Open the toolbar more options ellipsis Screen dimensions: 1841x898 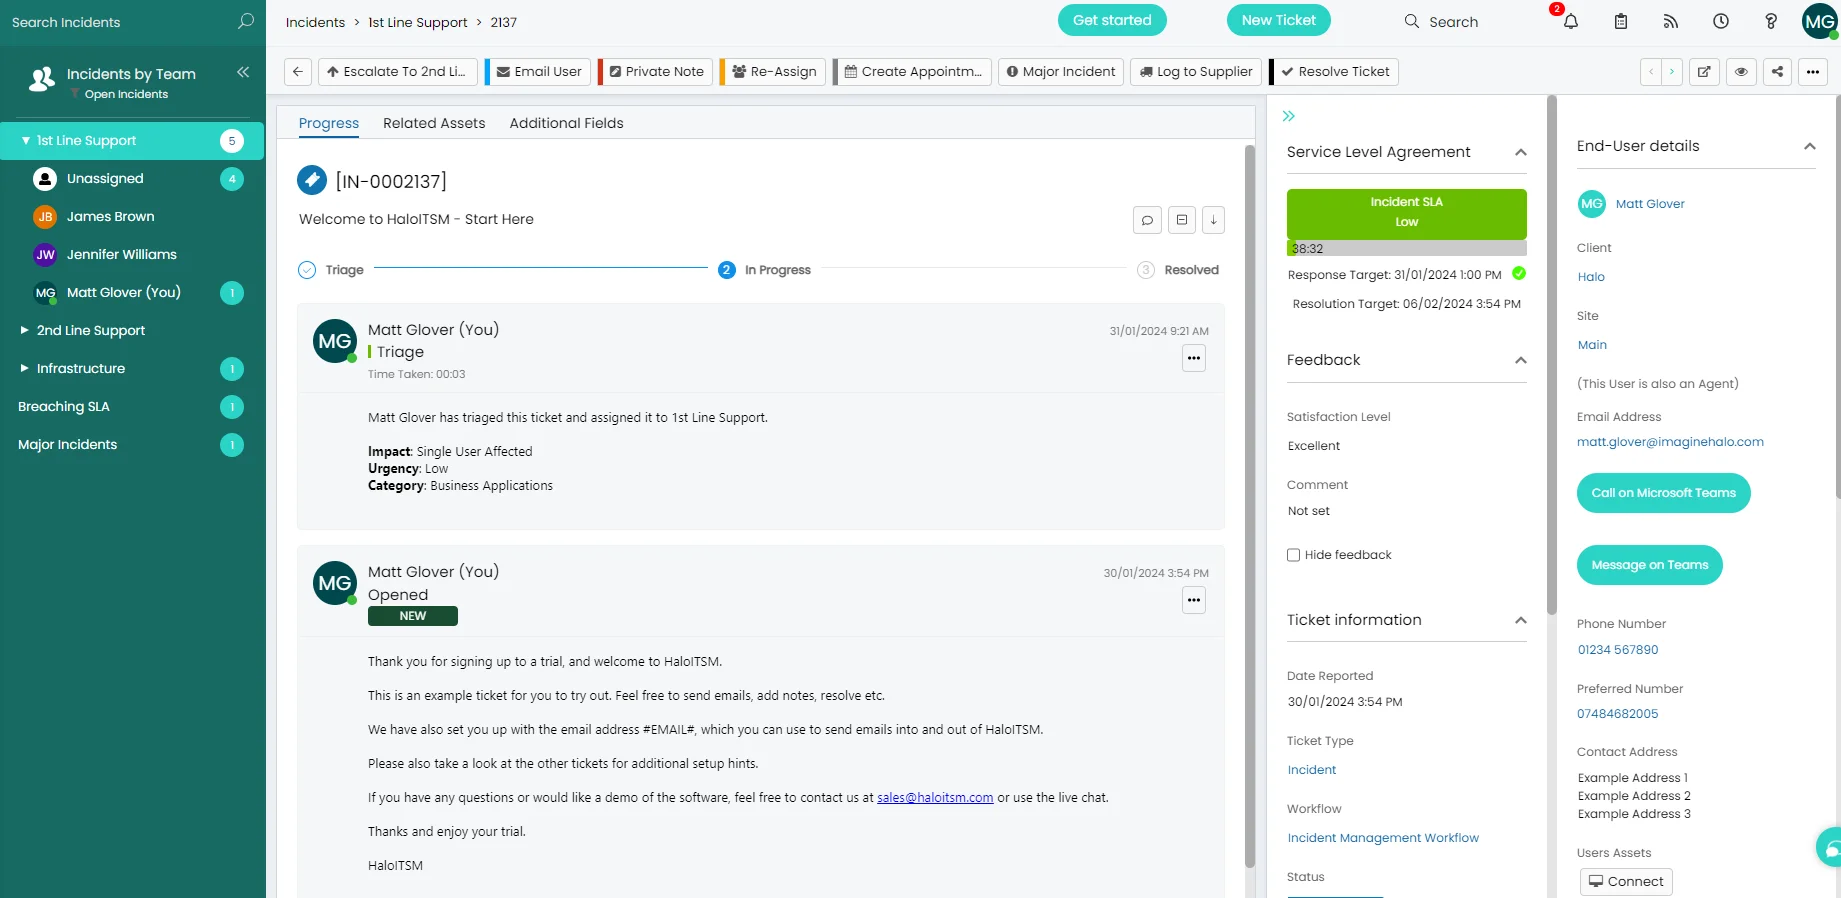pyautogui.click(x=1813, y=72)
